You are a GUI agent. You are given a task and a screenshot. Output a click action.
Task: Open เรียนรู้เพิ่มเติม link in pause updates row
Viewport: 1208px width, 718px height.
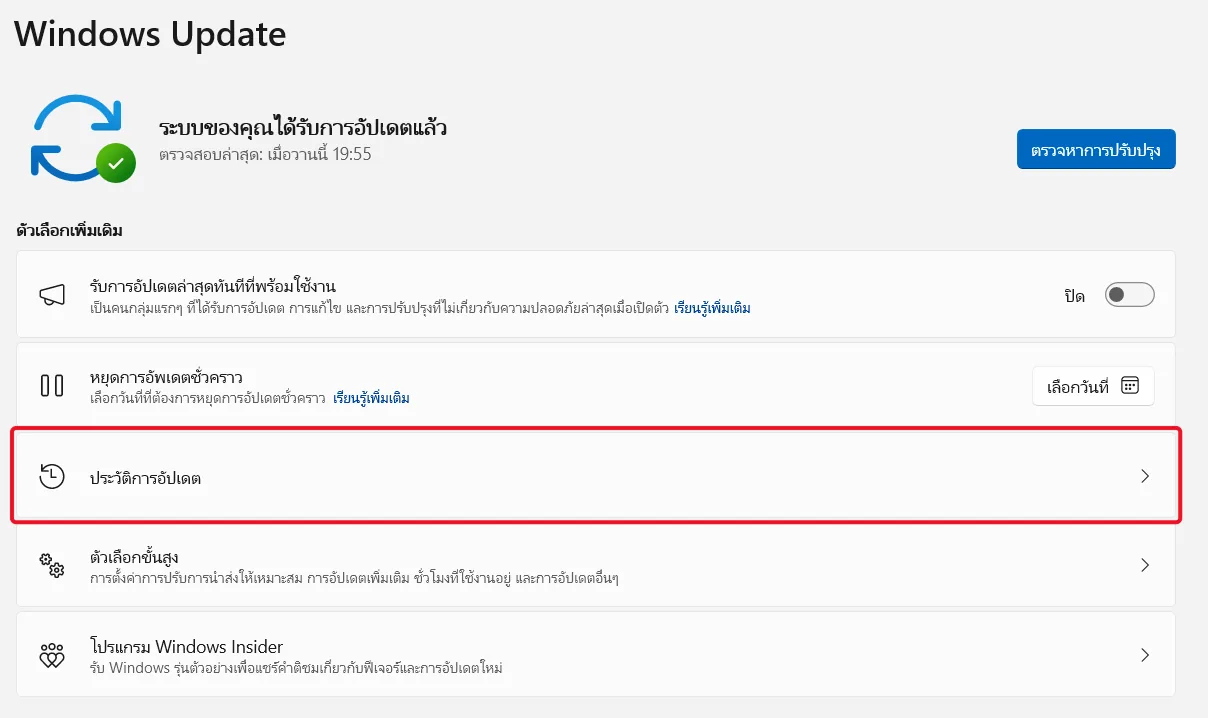coord(371,398)
